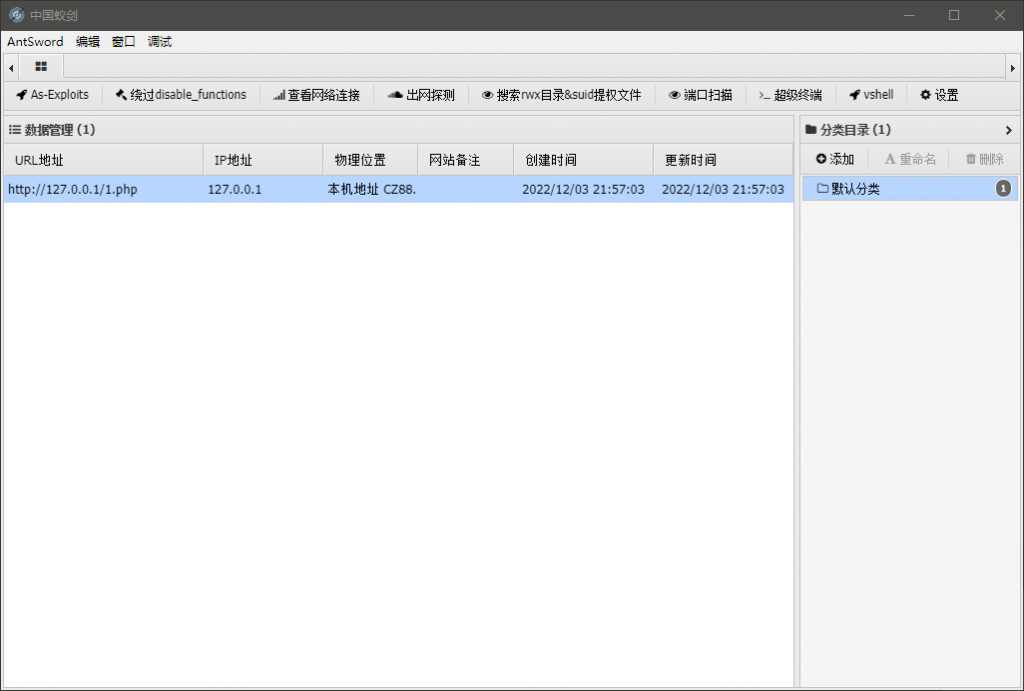Click the AntSword app icon in title bar
Viewport: 1024px width, 691px height.
[x=16, y=14]
